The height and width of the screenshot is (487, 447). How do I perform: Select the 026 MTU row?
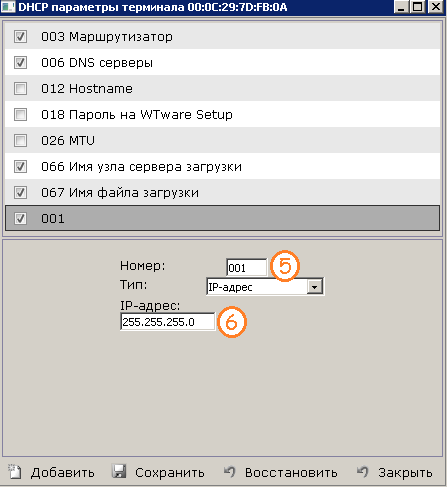click(222, 140)
